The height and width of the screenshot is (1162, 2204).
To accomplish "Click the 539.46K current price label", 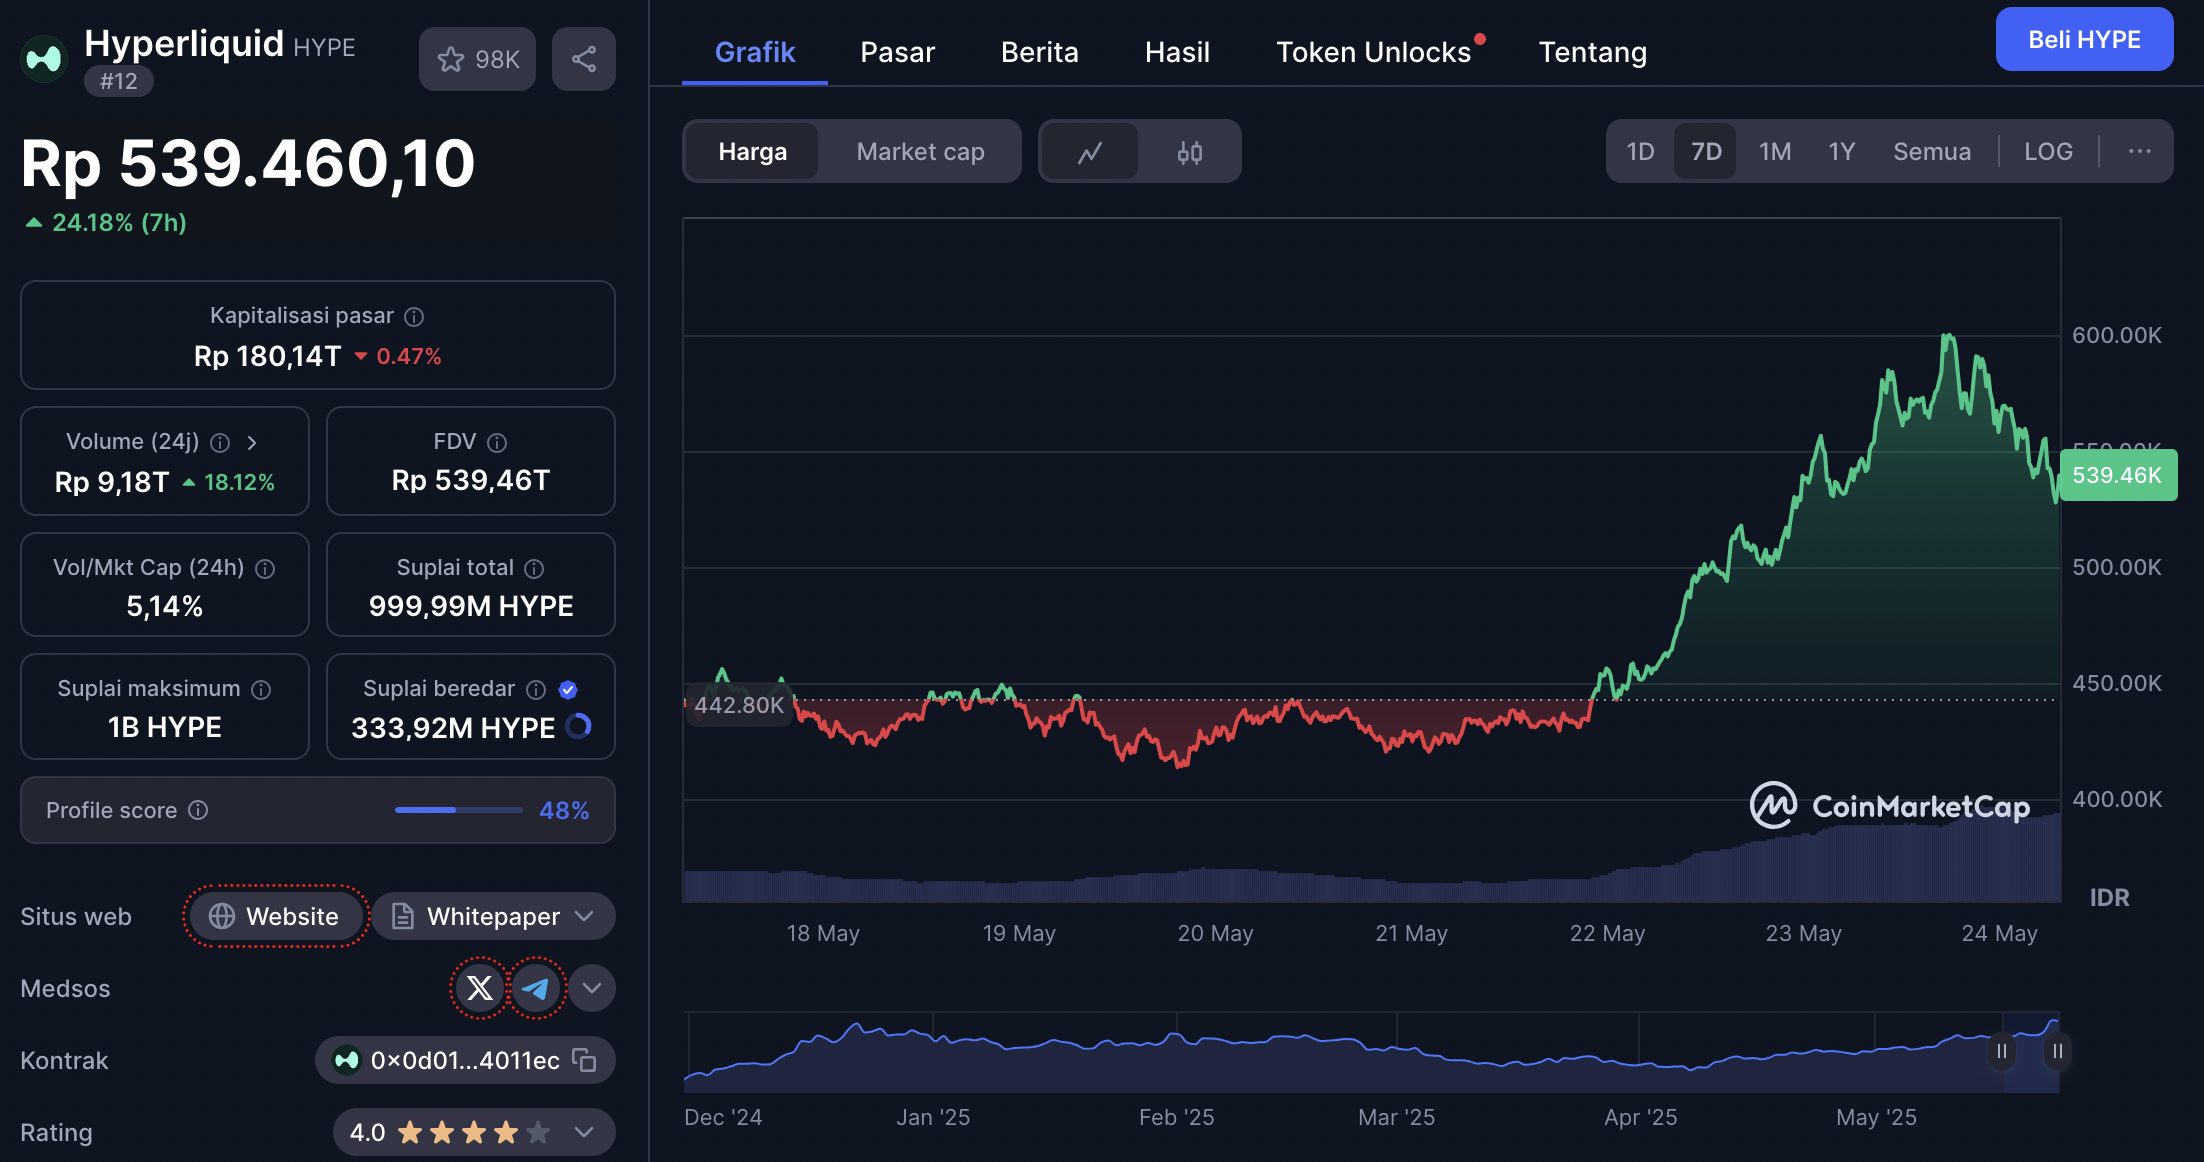I will (x=2117, y=475).
